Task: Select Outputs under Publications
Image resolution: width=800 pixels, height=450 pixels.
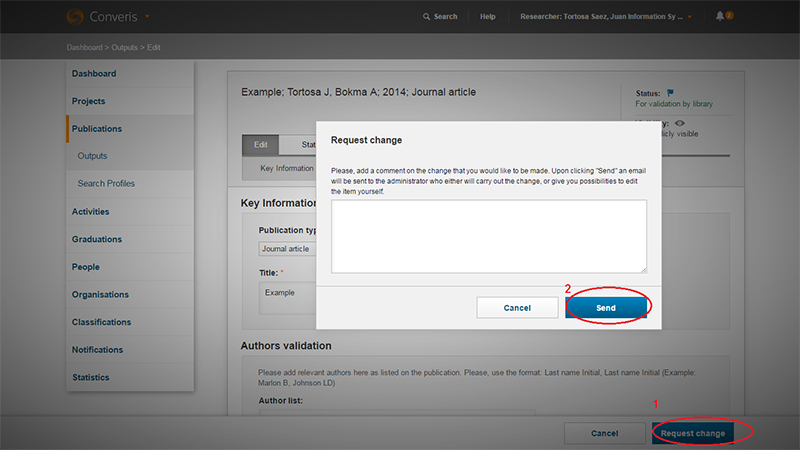Action: pos(92,156)
